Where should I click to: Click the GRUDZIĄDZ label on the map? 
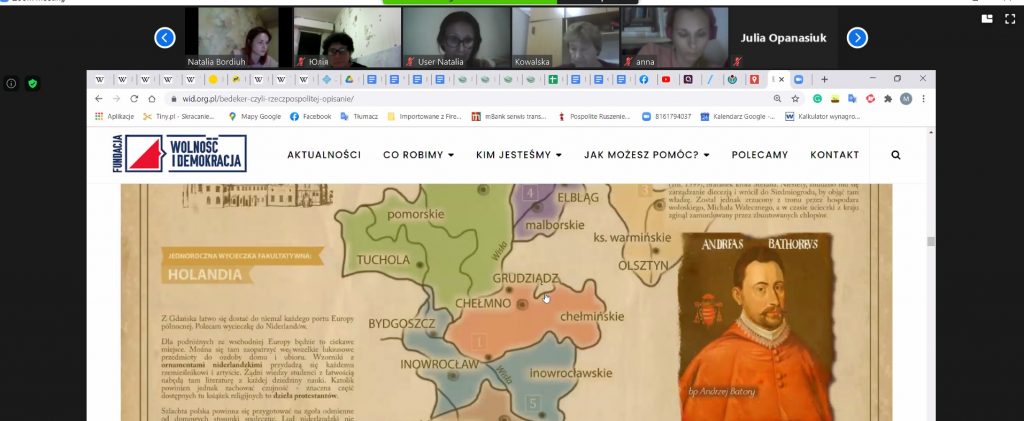[x=526, y=278]
